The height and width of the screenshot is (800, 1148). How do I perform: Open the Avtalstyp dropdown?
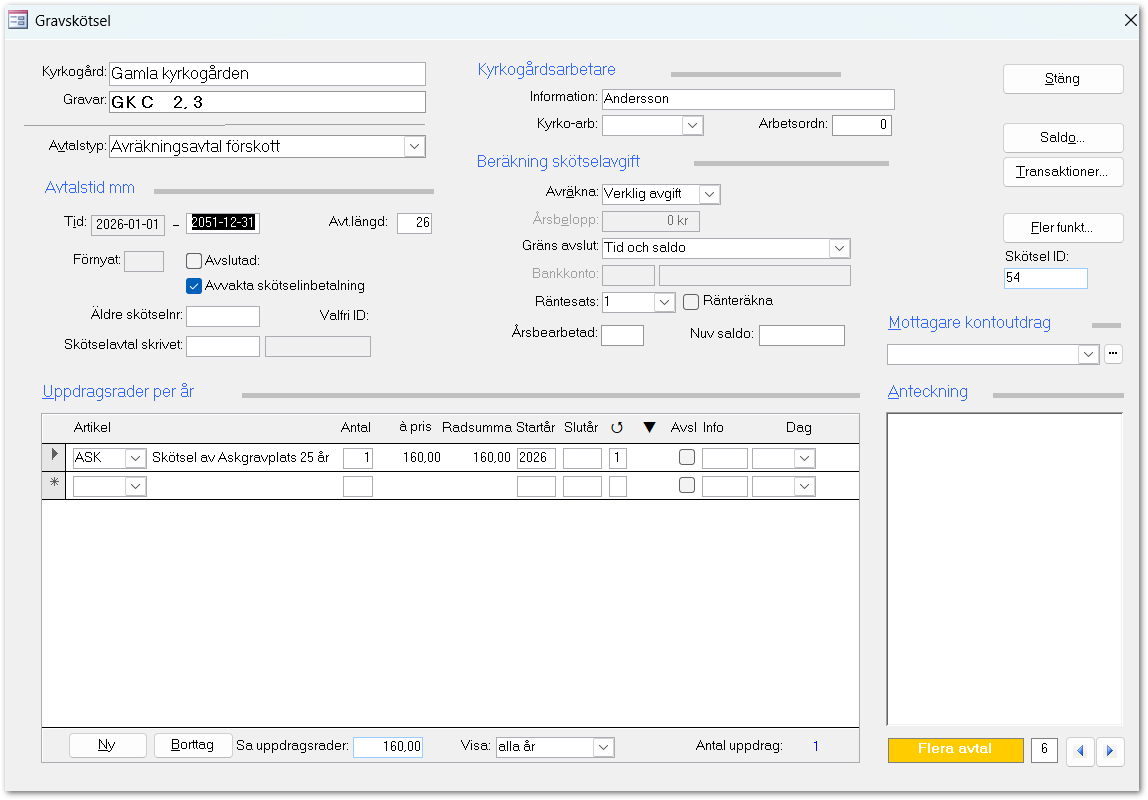pyautogui.click(x=414, y=146)
